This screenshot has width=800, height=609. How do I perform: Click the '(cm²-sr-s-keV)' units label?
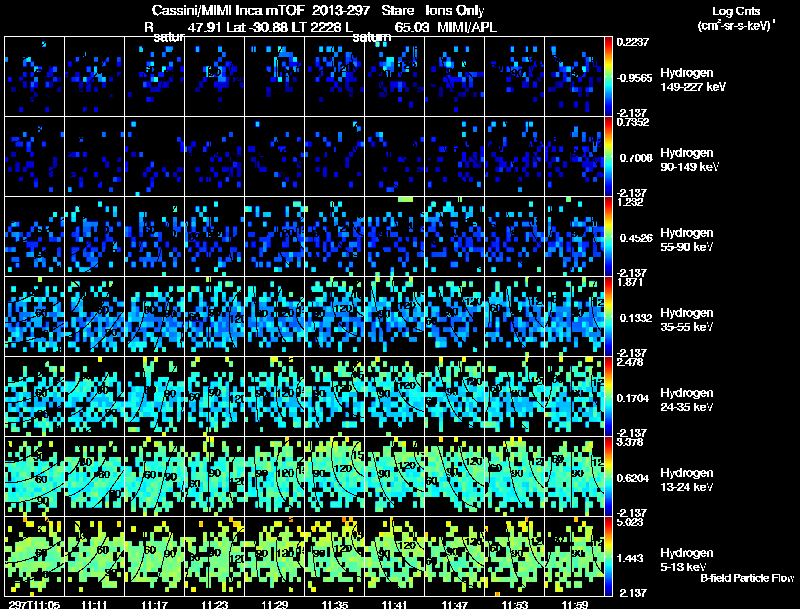[734, 25]
